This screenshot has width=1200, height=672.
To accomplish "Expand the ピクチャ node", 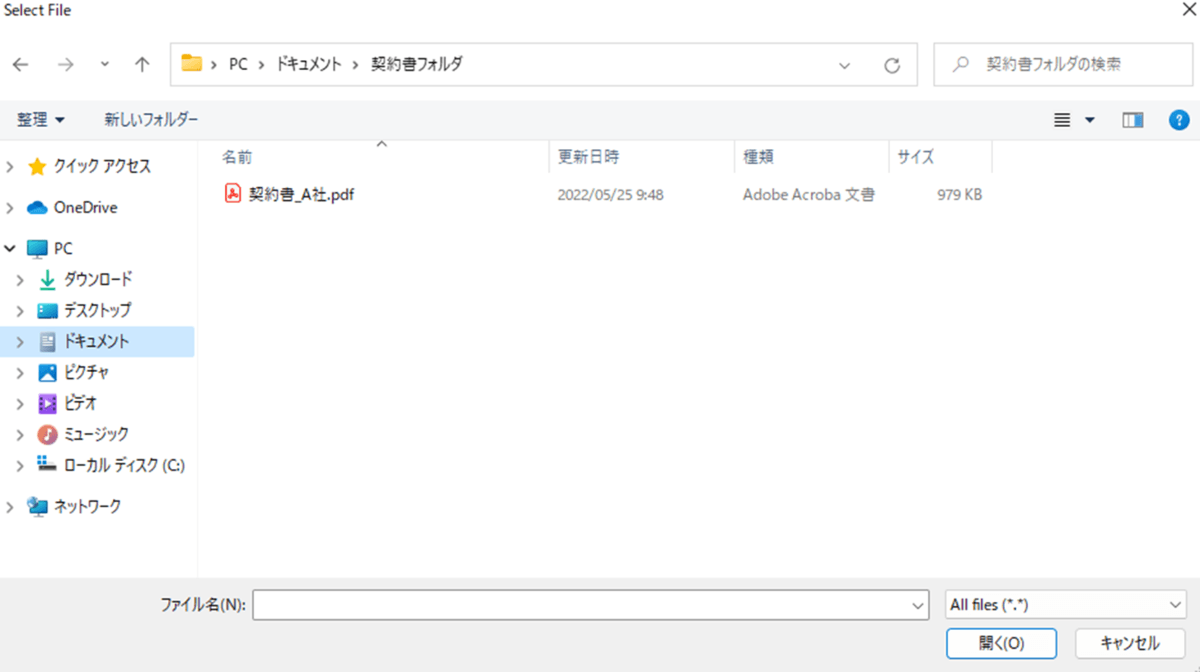I will click(x=21, y=373).
